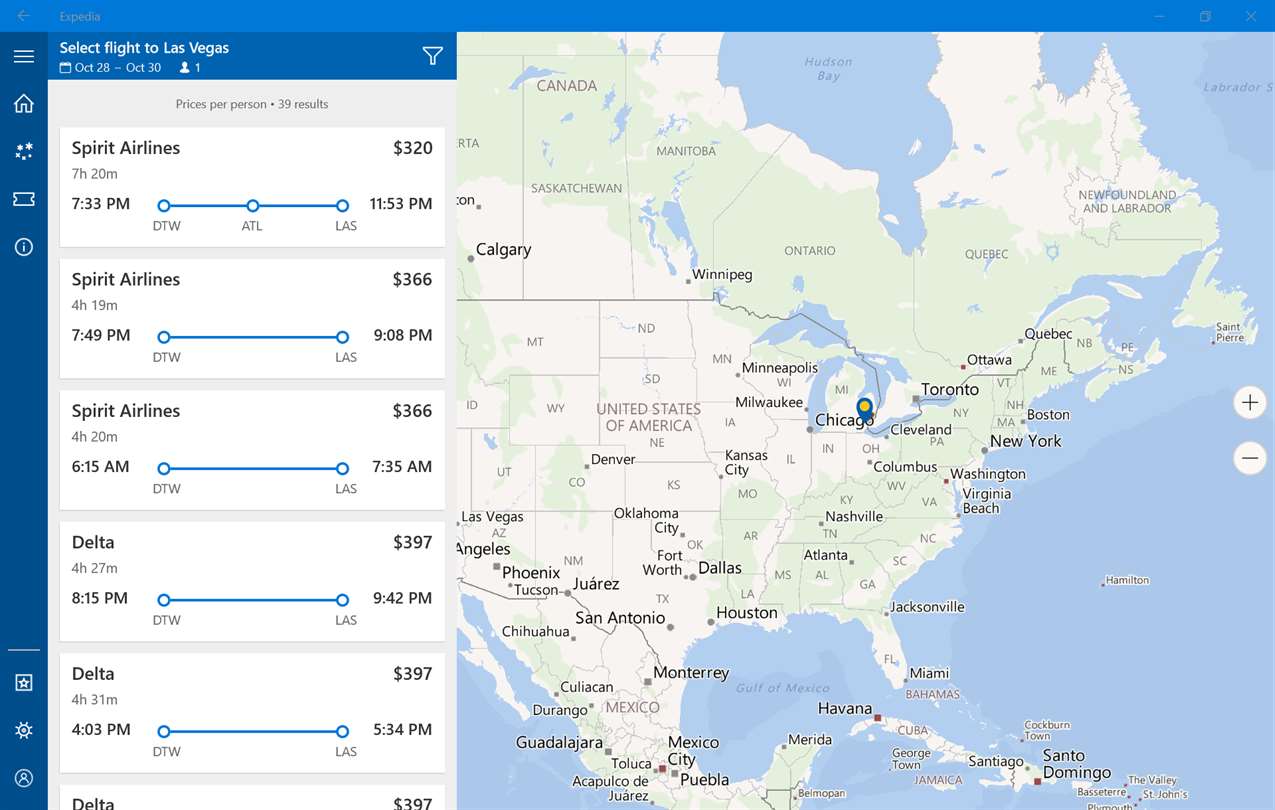The image size is (1275, 810).
Task: Go back using the title bar arrow
Action: tap(23, 16)
